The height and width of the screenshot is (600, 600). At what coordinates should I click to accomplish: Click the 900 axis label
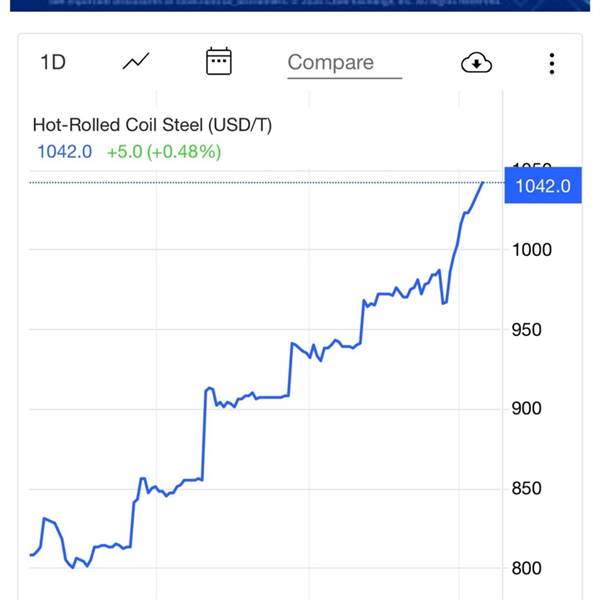[x=527, y=409]
